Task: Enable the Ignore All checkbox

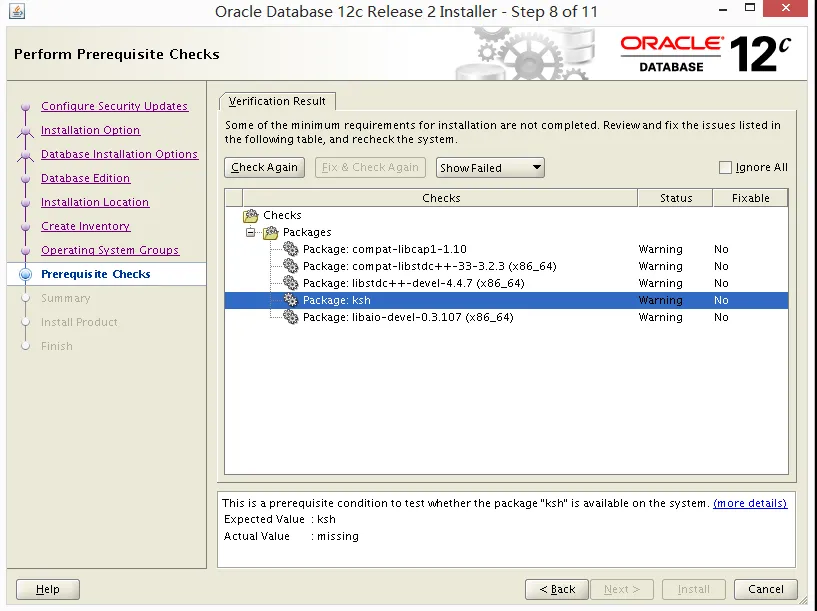Action: [725, 167]
